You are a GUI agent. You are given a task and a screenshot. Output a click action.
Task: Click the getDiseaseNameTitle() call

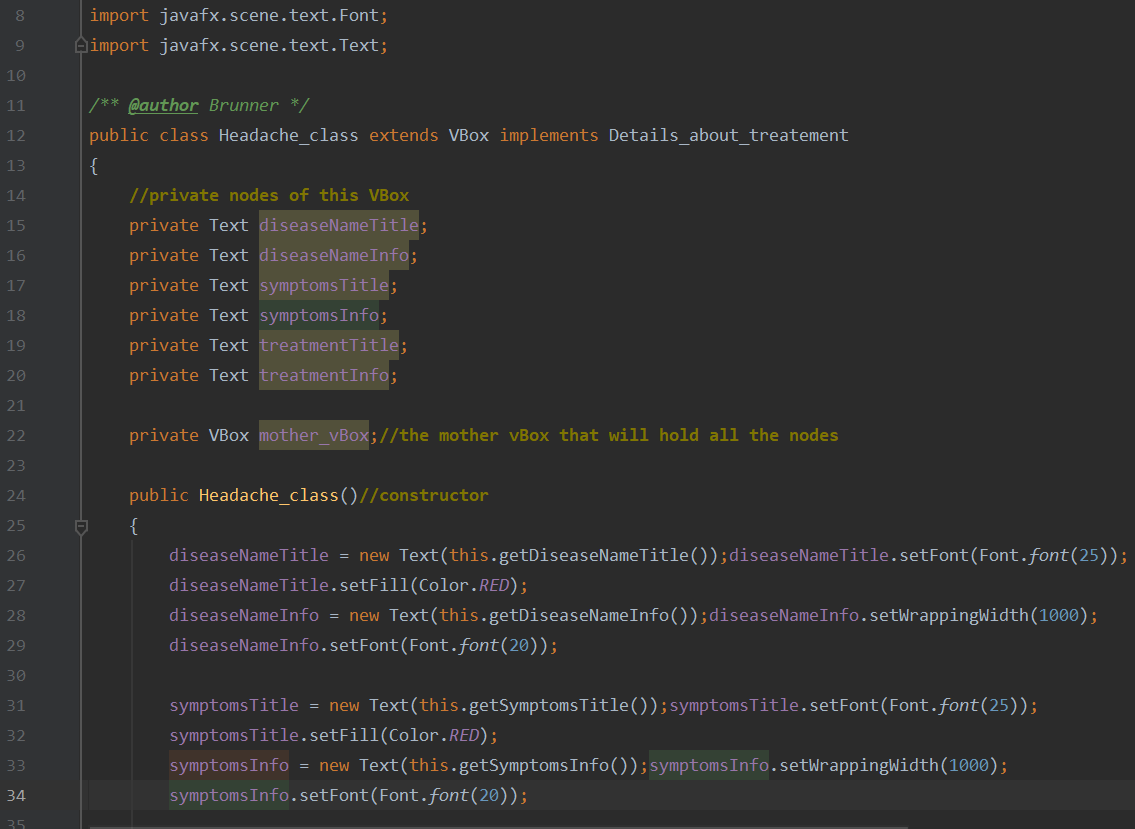coord(603,555)
